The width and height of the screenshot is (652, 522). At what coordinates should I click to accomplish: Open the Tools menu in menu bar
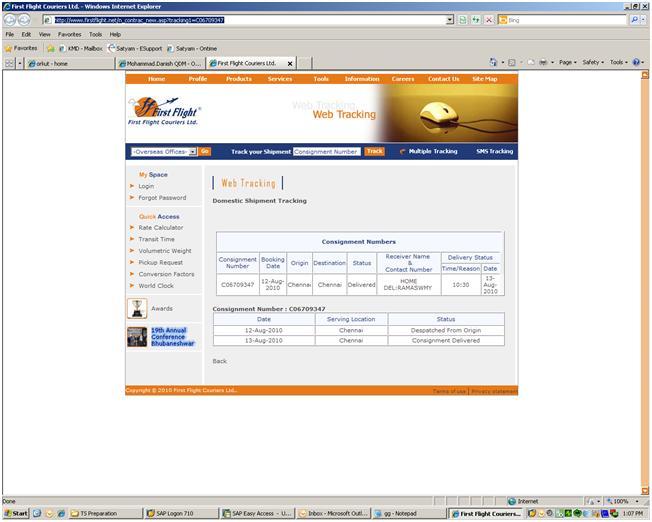[95, 35]
